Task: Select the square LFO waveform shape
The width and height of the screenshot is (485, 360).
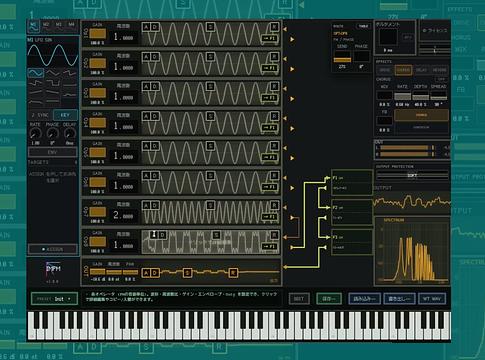Action: pyautogui.click(x=53, y=82)
